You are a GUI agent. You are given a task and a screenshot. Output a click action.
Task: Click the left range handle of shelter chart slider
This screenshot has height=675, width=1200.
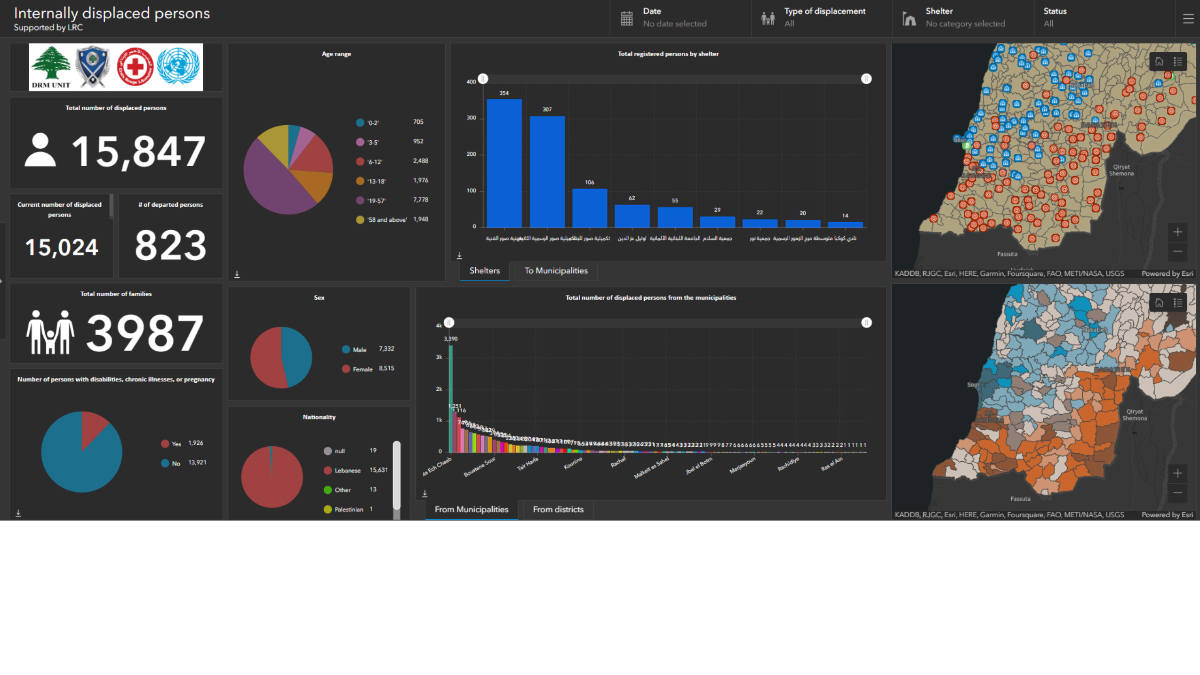coord(483,79)
